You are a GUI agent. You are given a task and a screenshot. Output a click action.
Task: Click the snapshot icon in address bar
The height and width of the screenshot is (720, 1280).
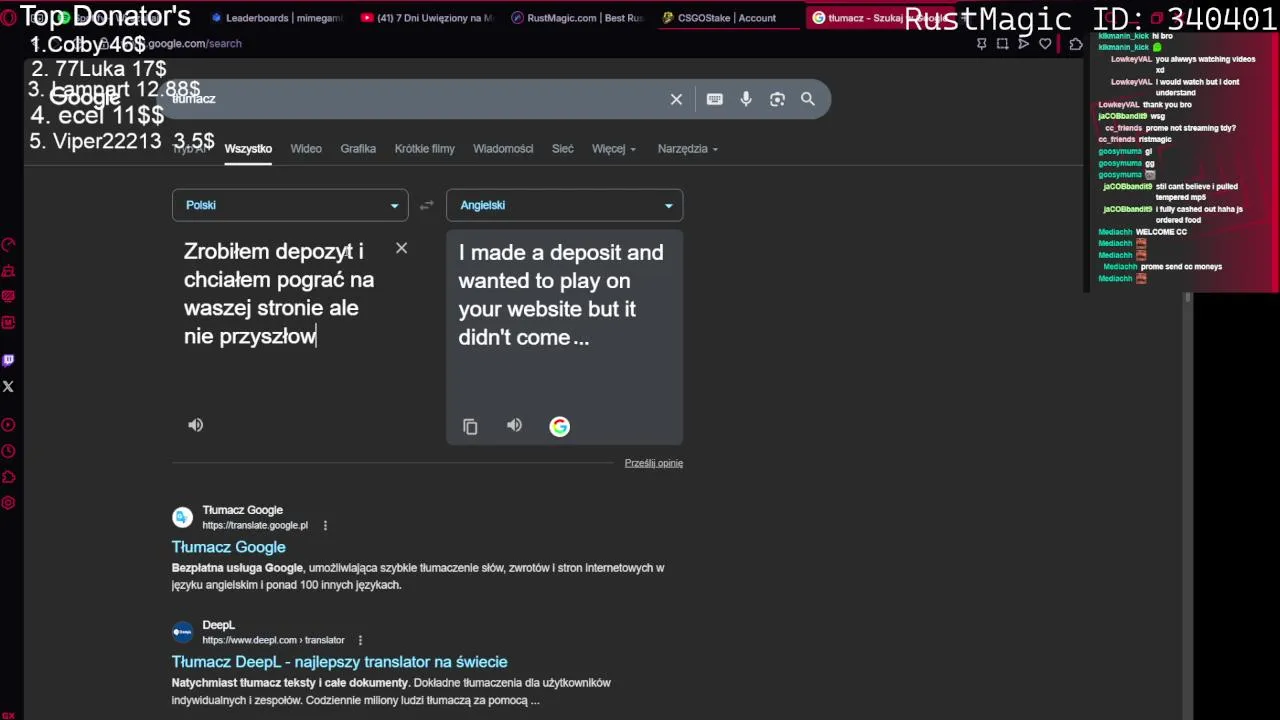pos(1002,44)
